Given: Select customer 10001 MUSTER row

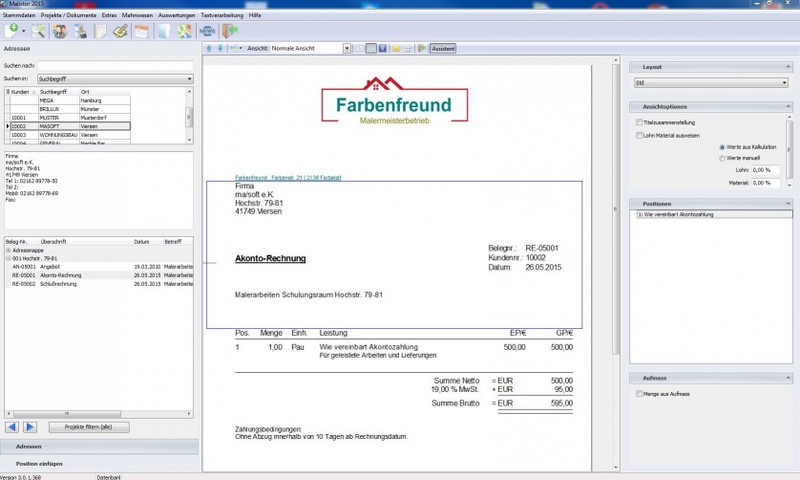Looking at the screenshot, I should (x=70, y=117).
